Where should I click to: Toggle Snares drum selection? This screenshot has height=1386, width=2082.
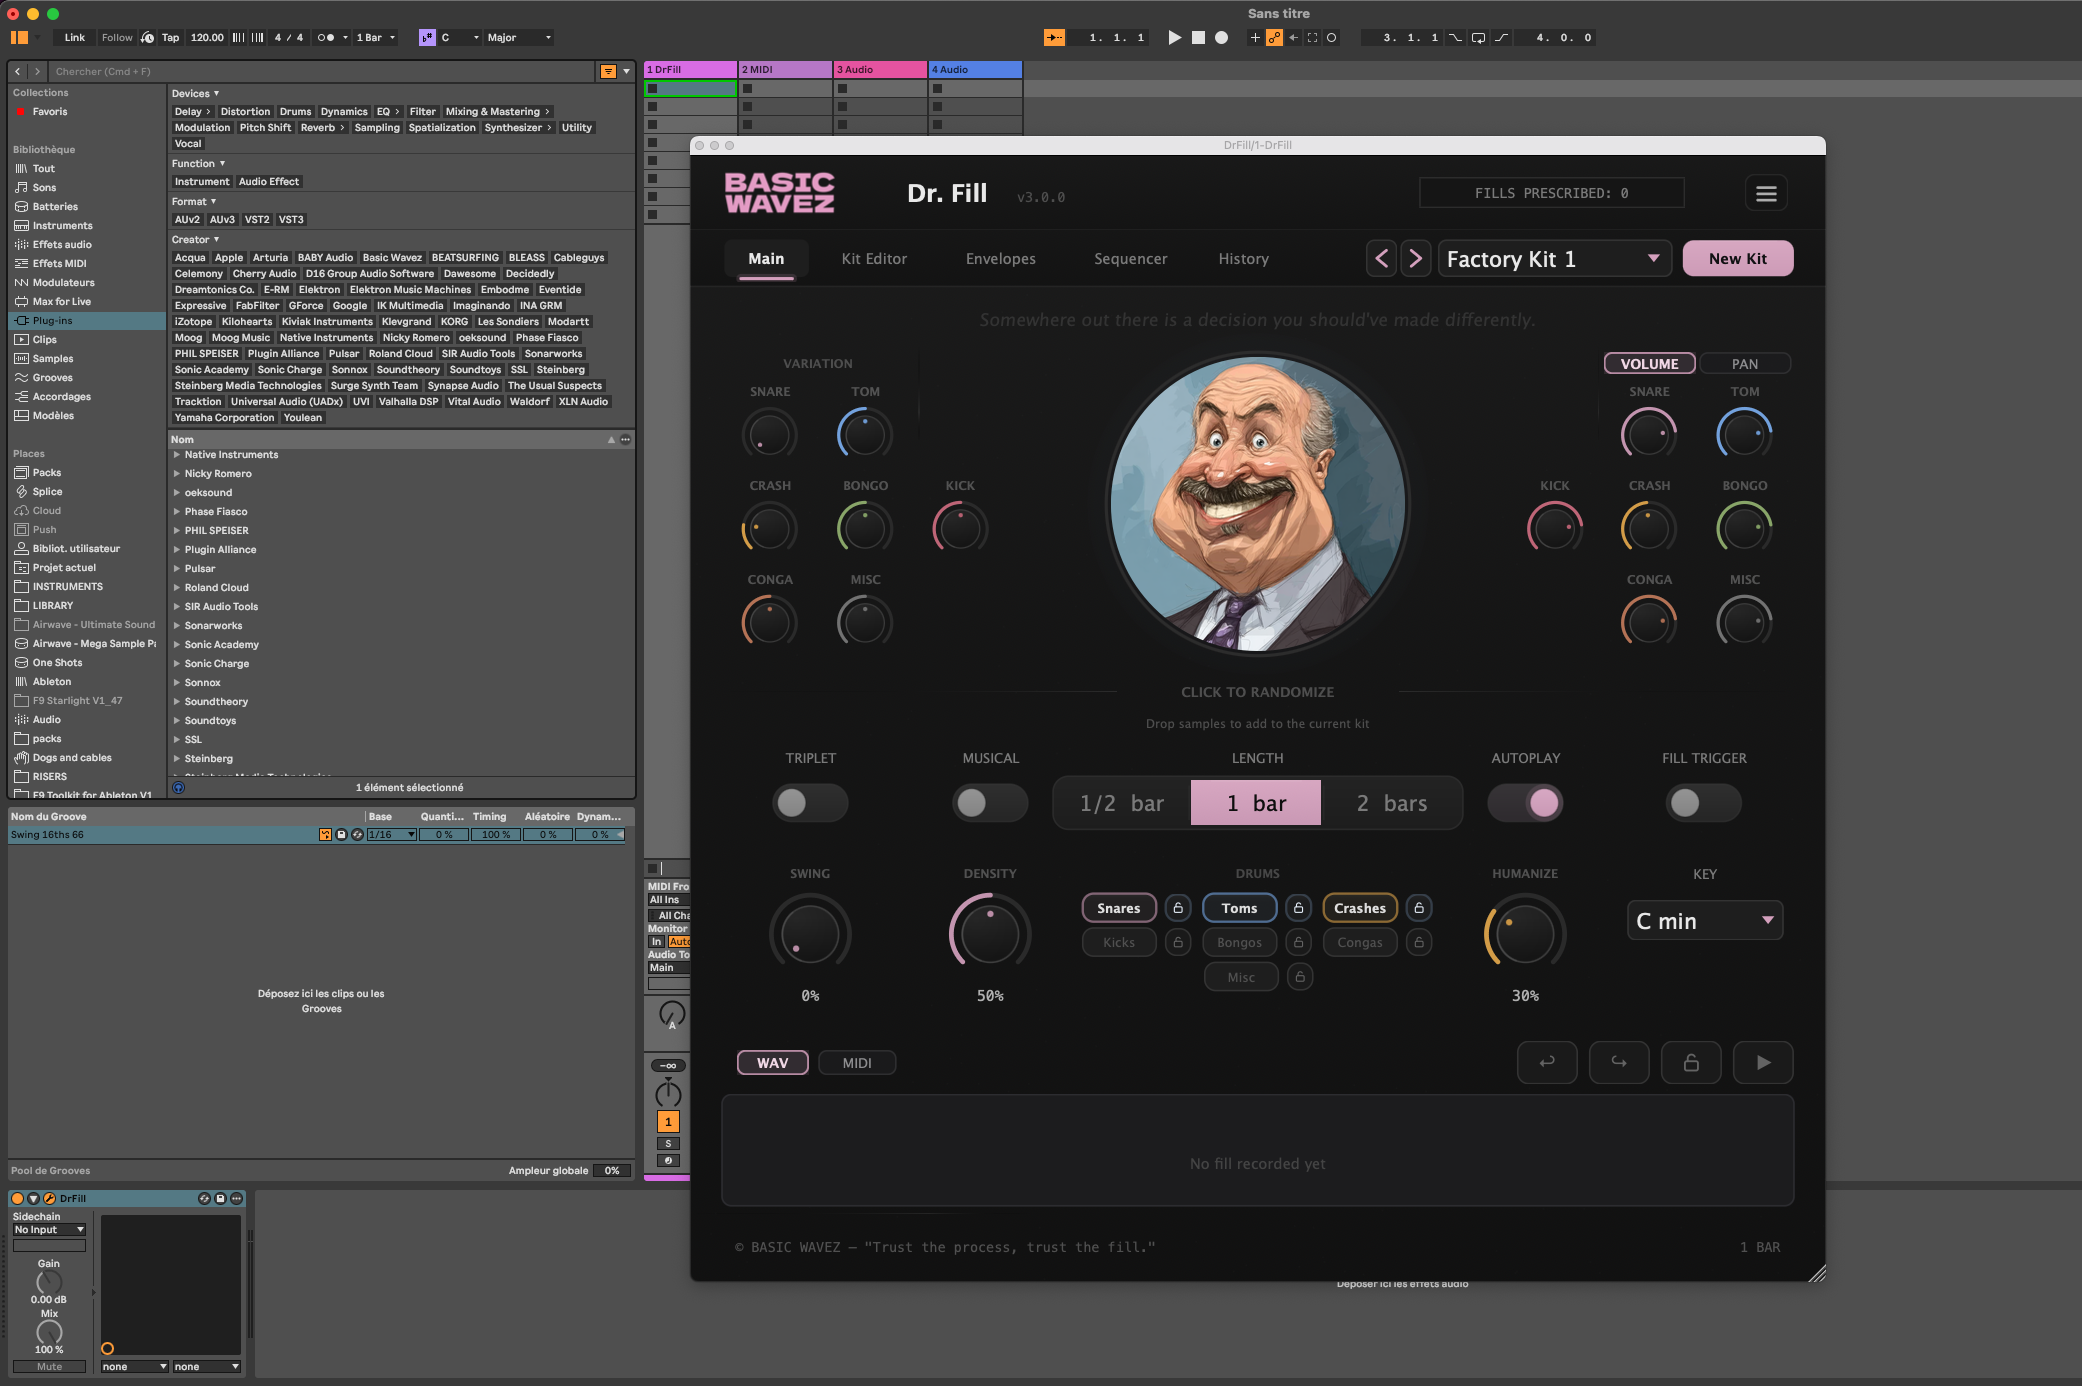coord(1119,908)
